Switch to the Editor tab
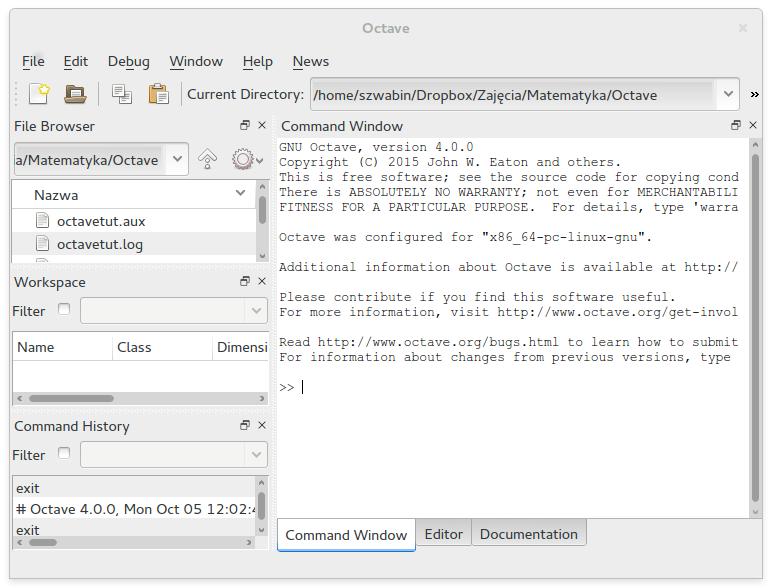The image size is (772, 588). (x=444, y=534)
